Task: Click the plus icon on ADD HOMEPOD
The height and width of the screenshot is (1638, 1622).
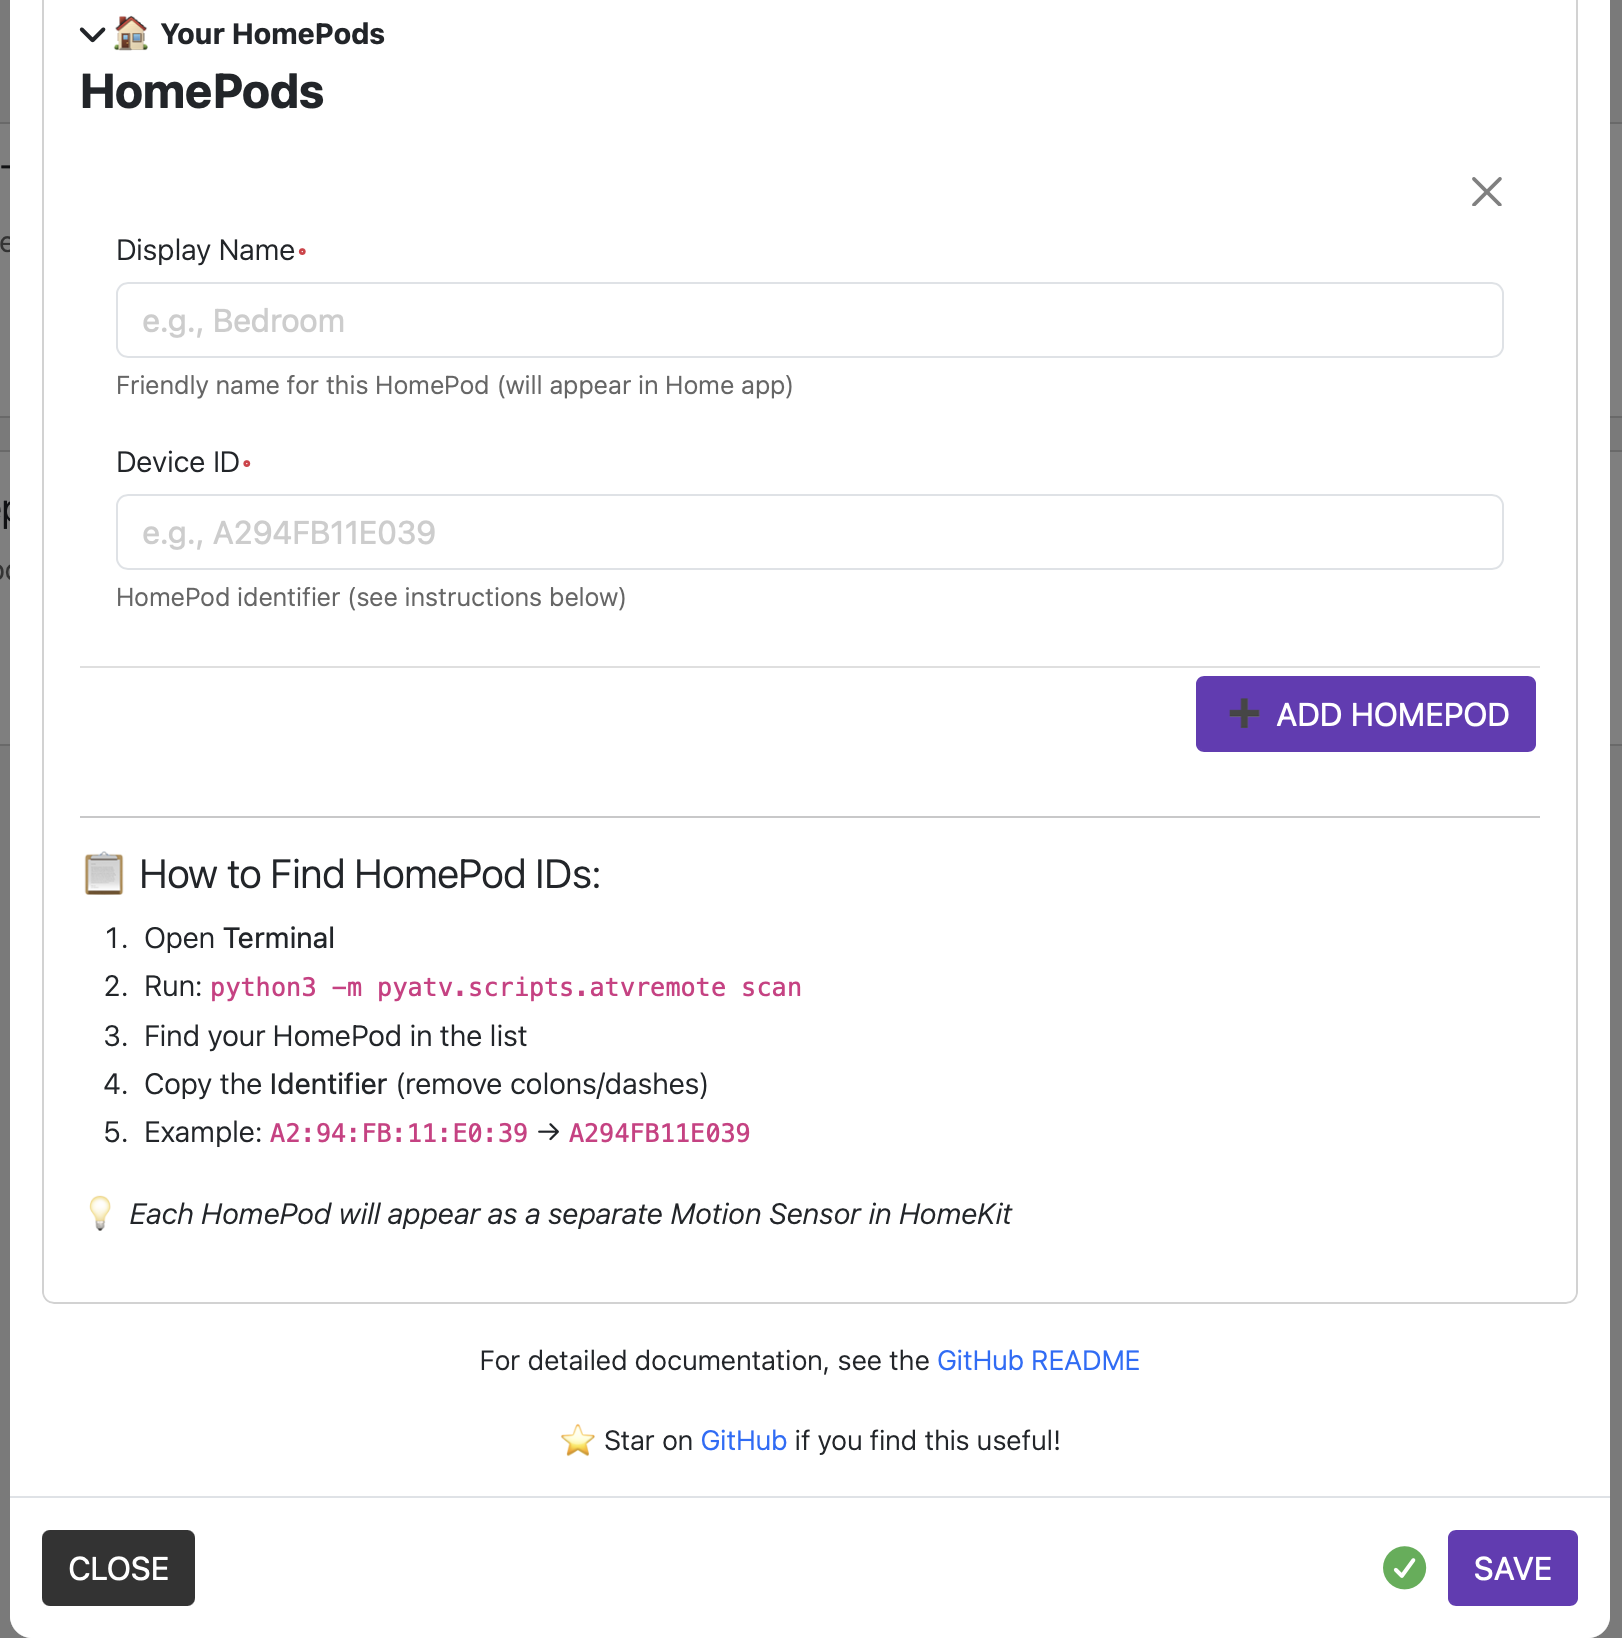Action: point(1242,714)
